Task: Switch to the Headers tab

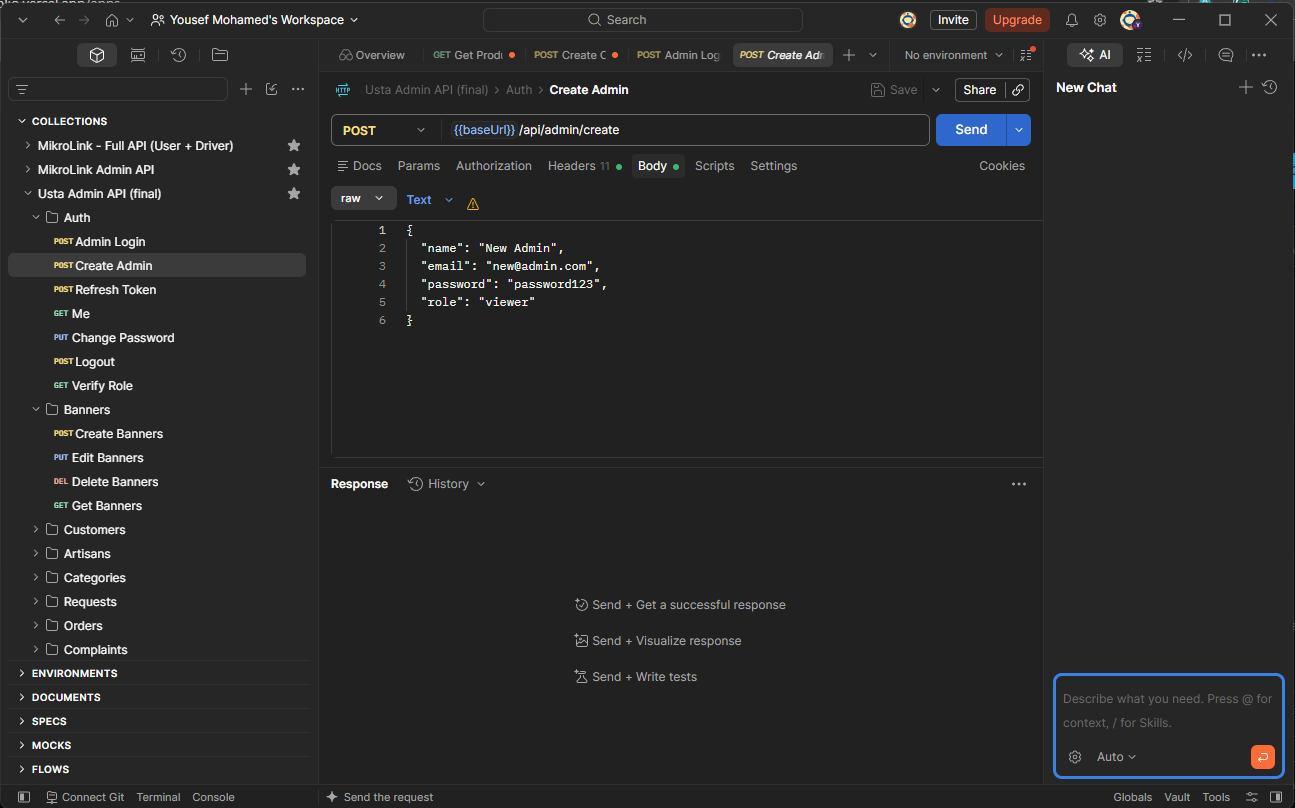Action: [x=584, y=166]
